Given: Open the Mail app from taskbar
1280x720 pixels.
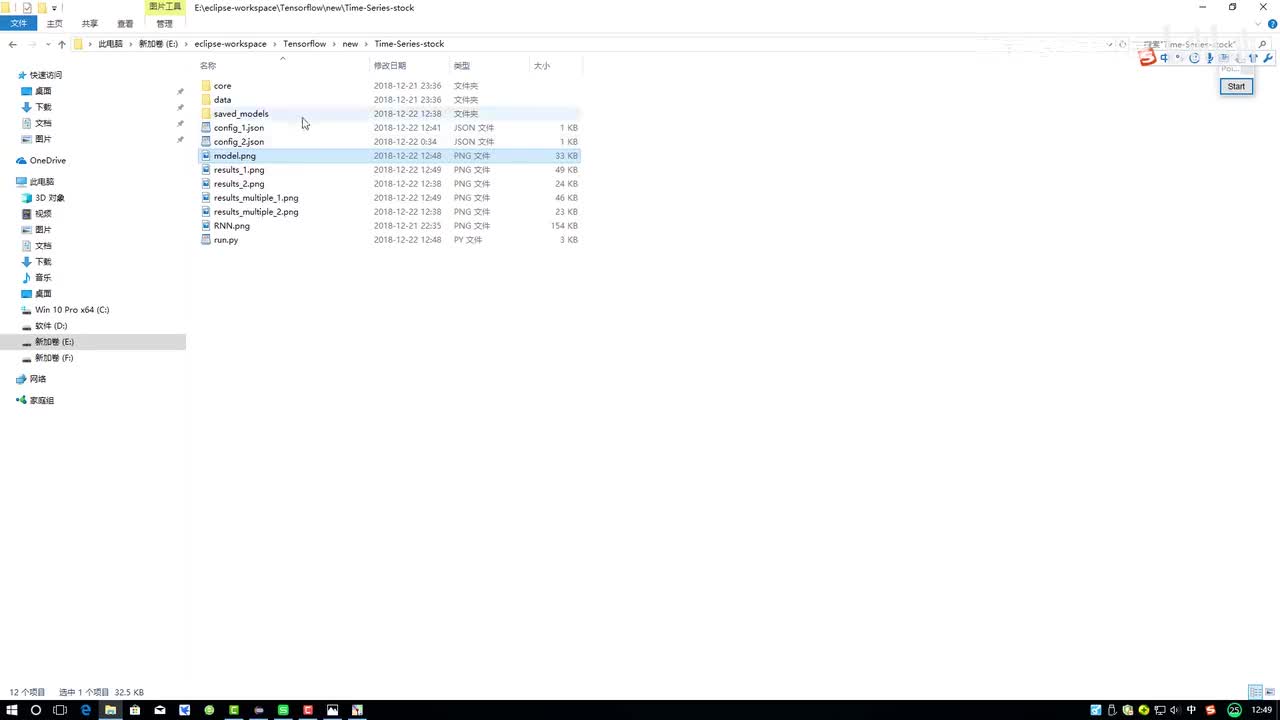Looking at the screenshot, I should (160, 710).
